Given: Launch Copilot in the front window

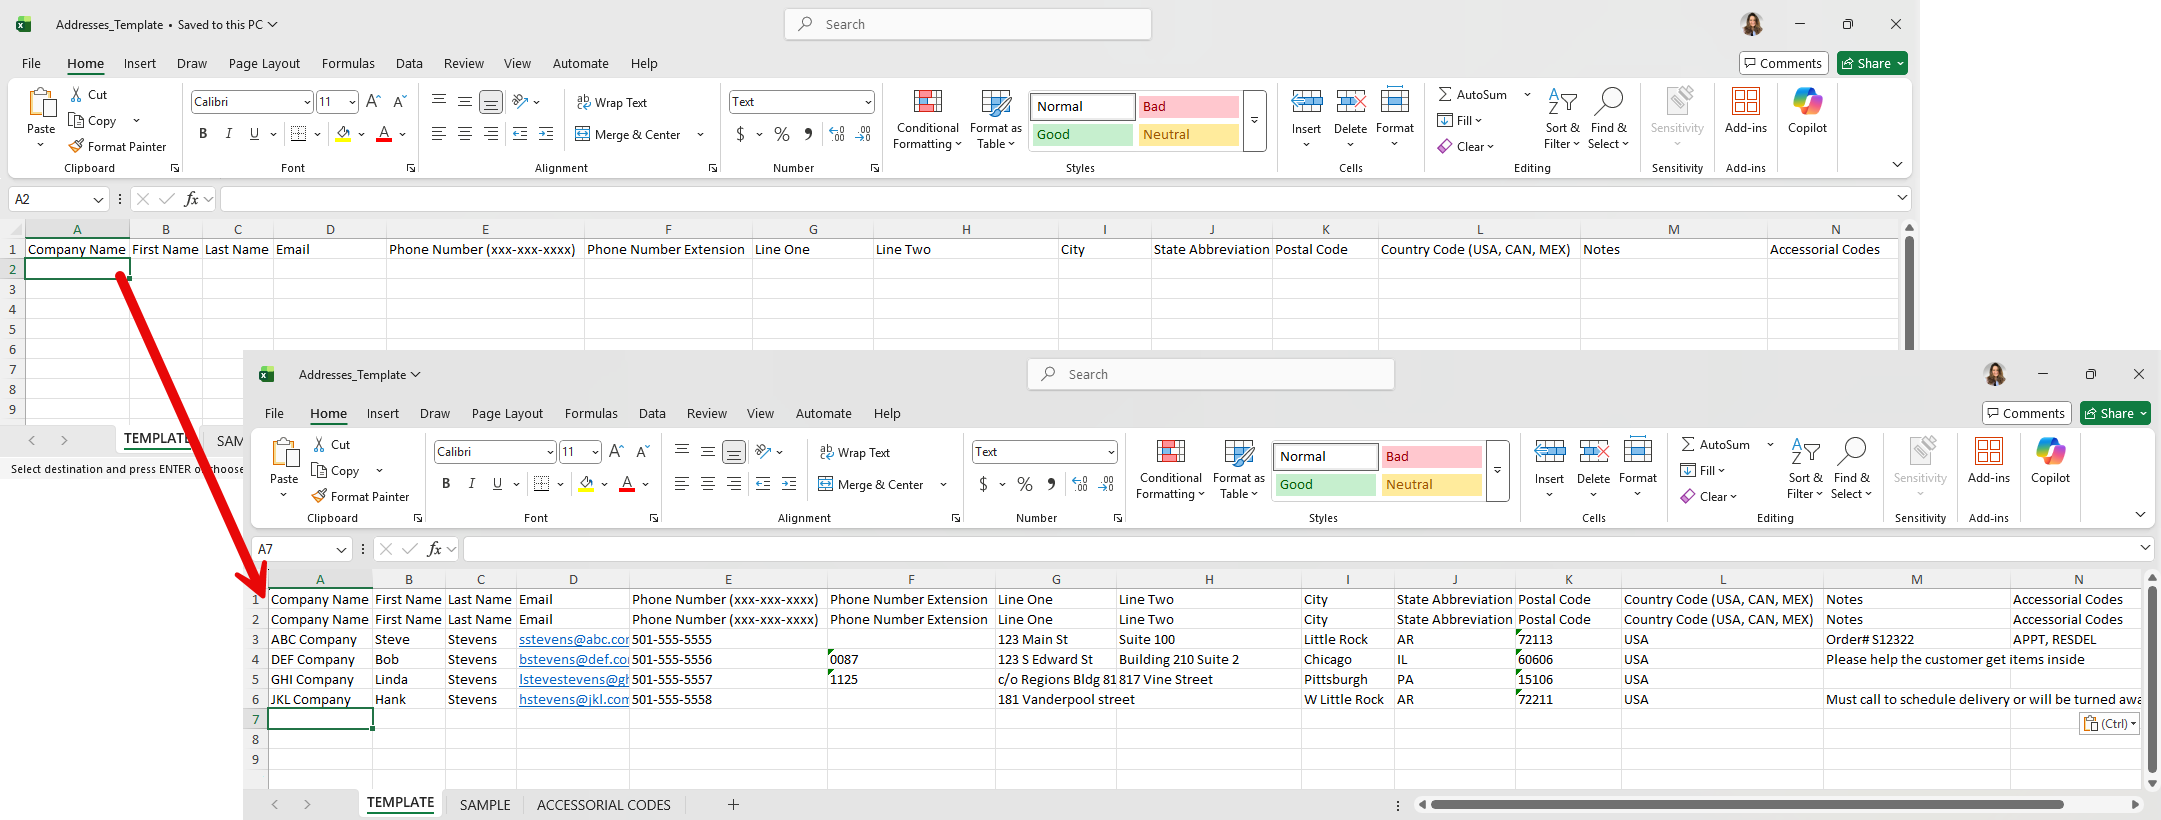Looking at the screenshot, I should click(2050, 461).
